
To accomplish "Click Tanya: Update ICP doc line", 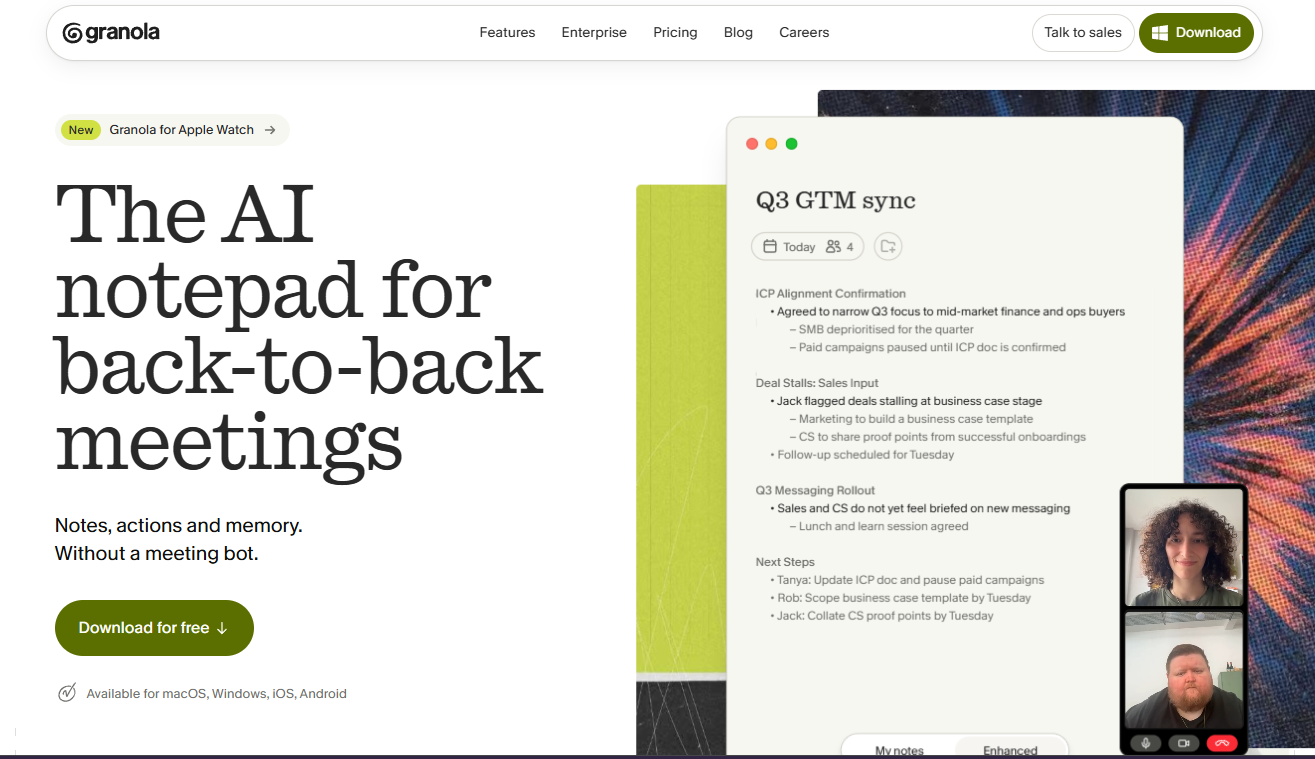I will point(907,580).
